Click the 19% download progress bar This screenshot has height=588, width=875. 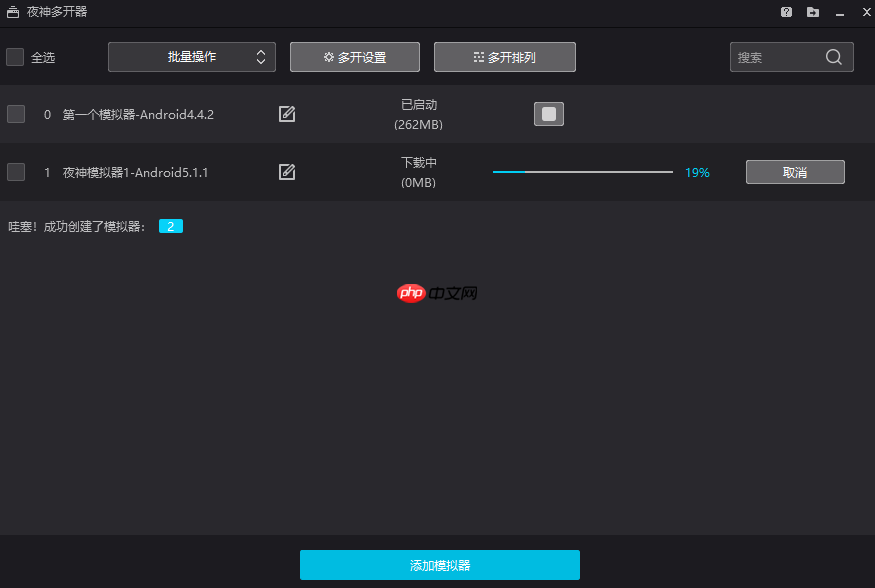[x=582, y=172]
